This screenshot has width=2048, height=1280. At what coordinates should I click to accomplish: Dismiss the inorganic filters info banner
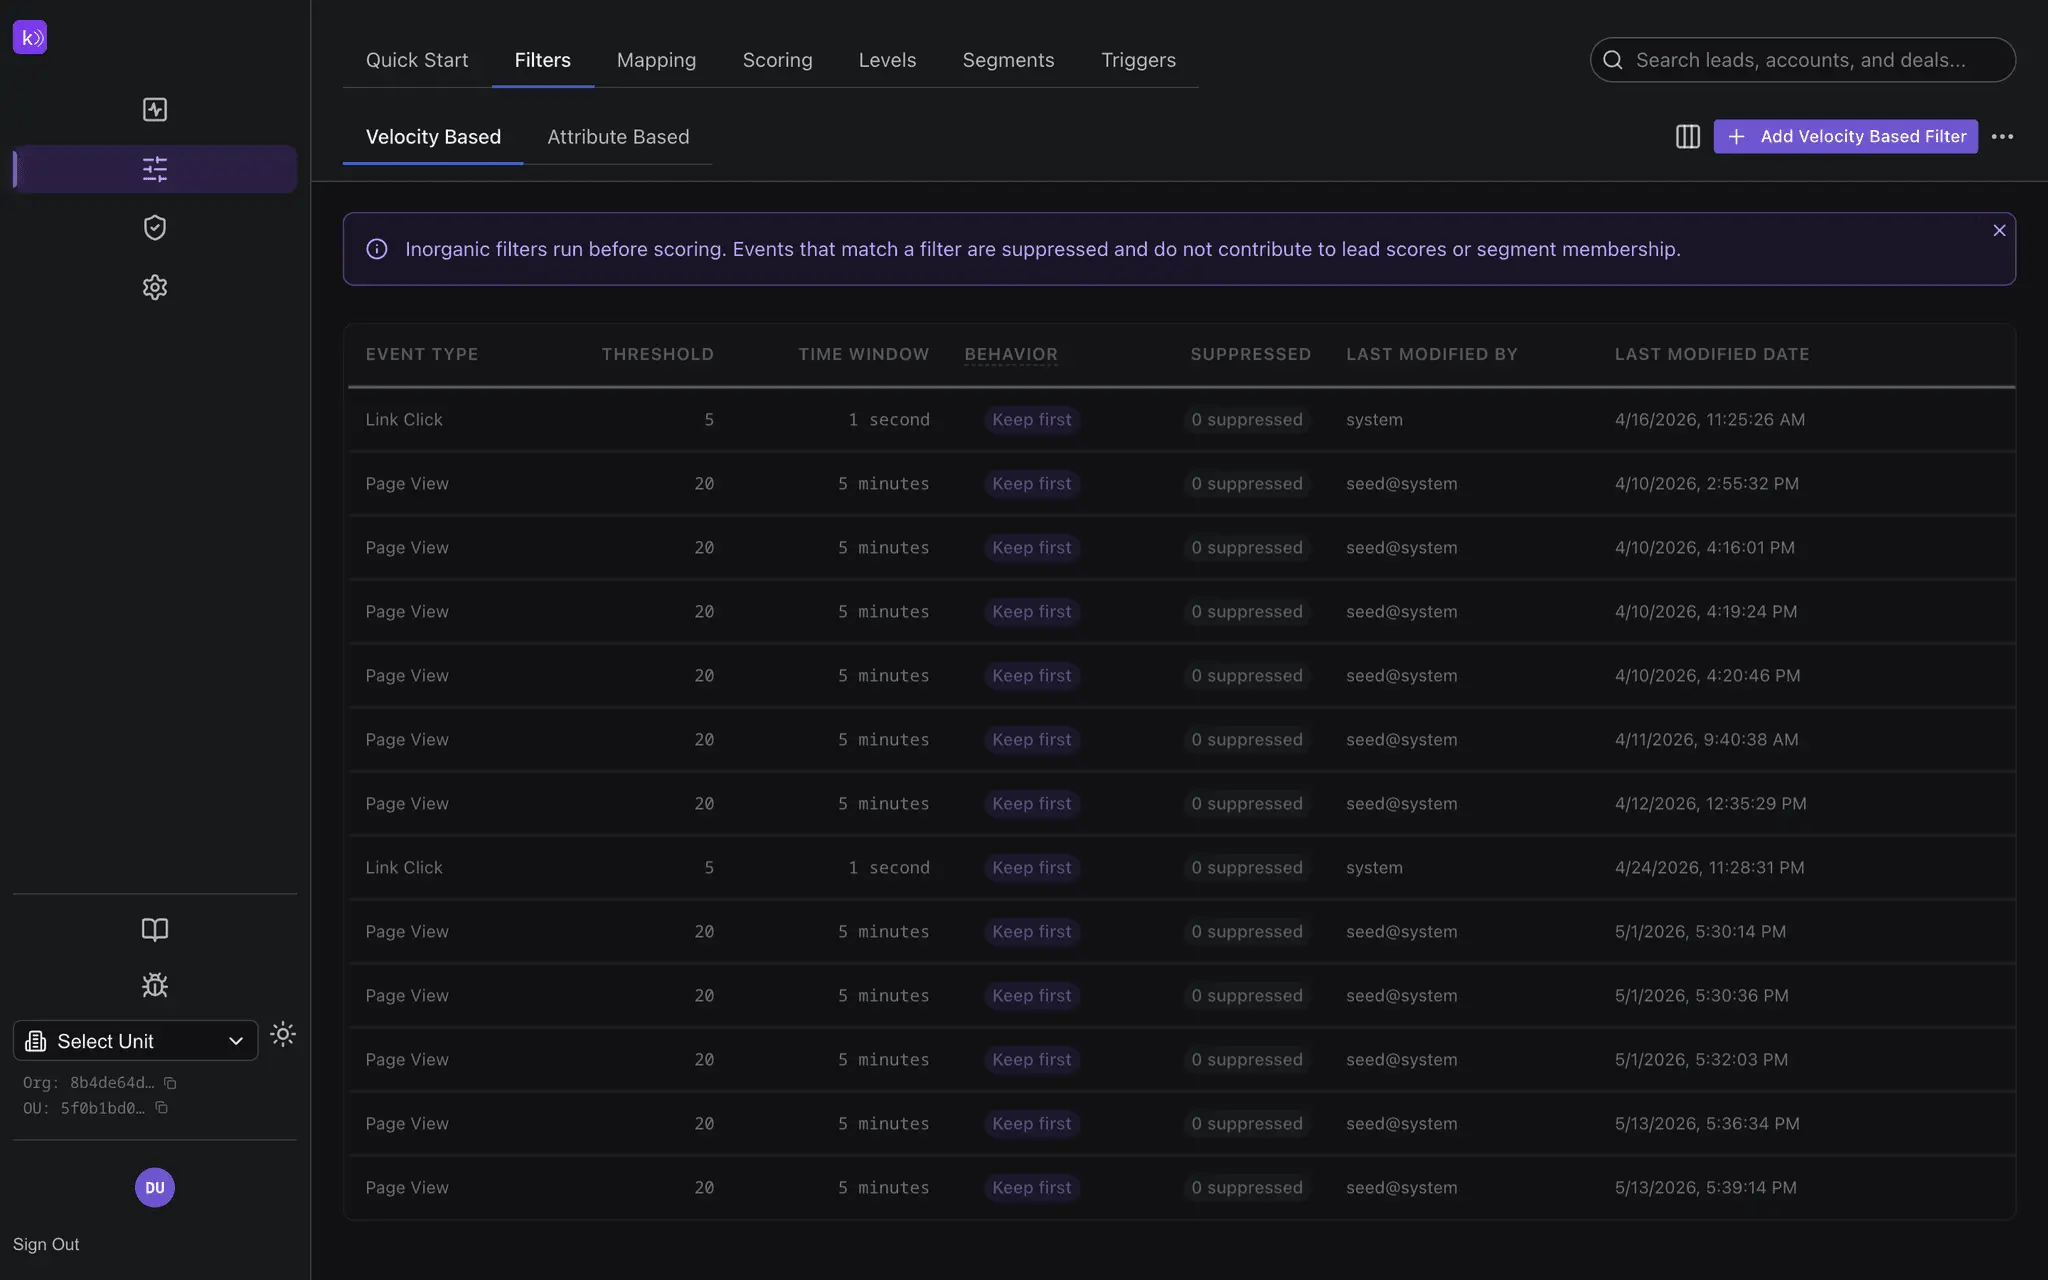click(x=1999, y=230)
